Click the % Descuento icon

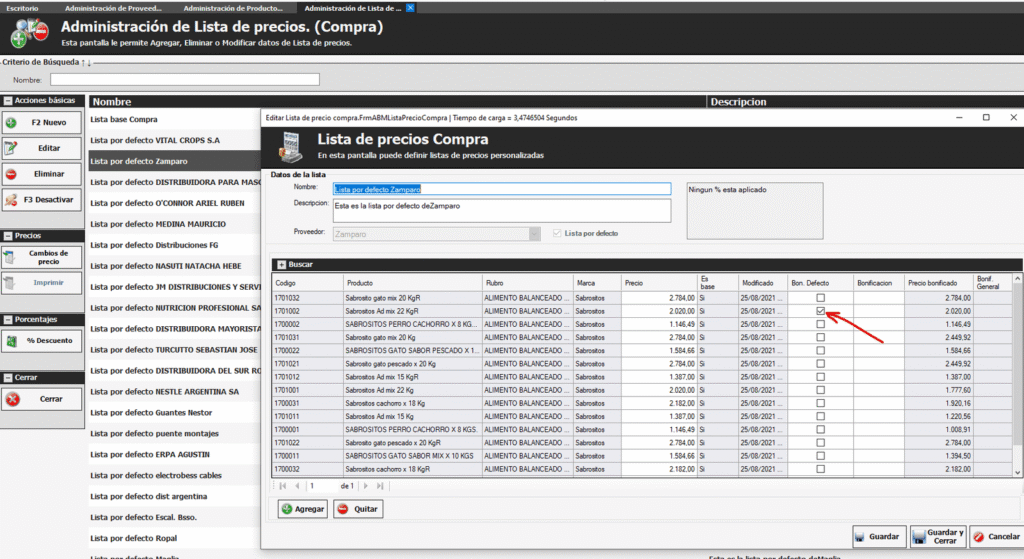(x=11, y=342)
